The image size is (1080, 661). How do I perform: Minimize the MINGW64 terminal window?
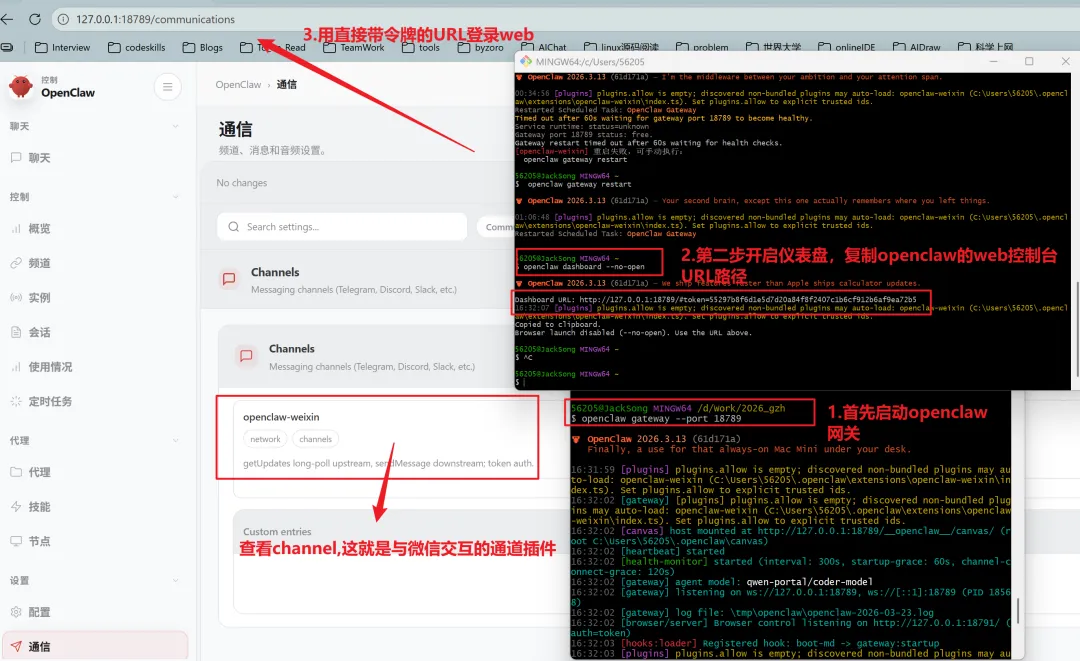tap(994, 61)
